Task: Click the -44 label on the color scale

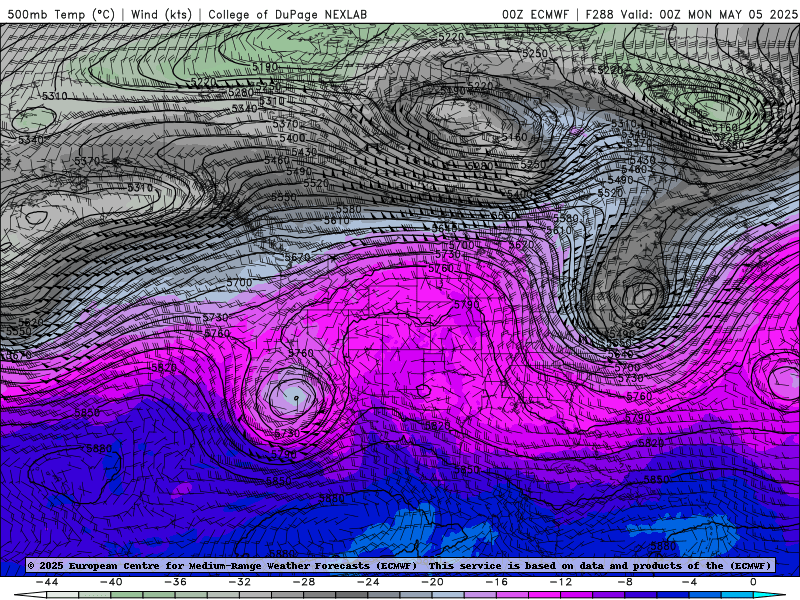Action: click(x=47, y=582)
